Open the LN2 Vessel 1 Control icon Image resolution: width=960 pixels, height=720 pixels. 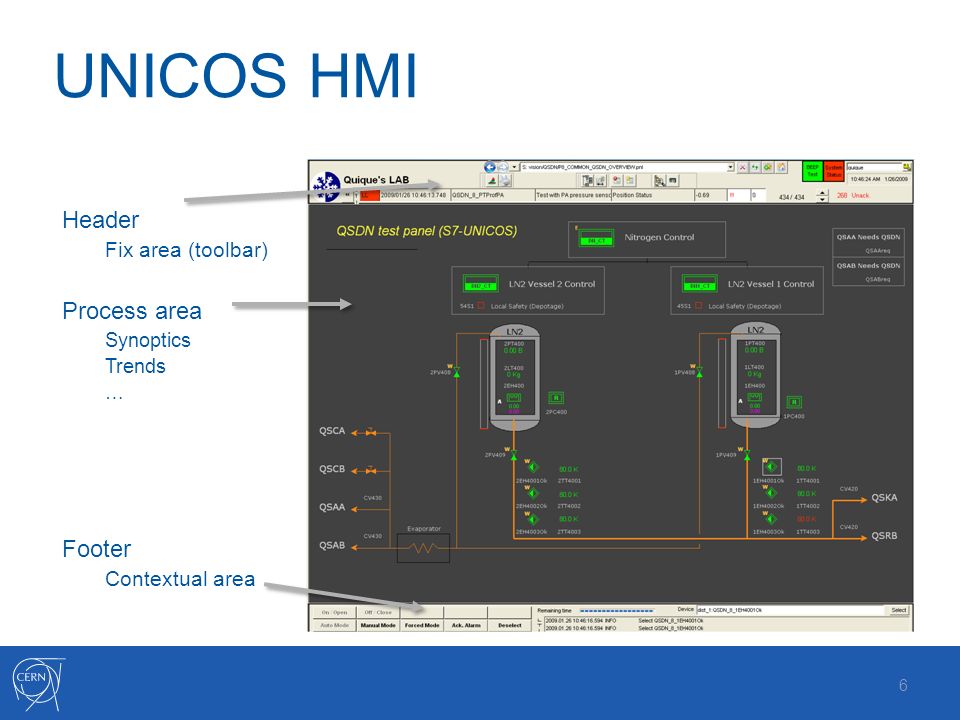point(700,283)
